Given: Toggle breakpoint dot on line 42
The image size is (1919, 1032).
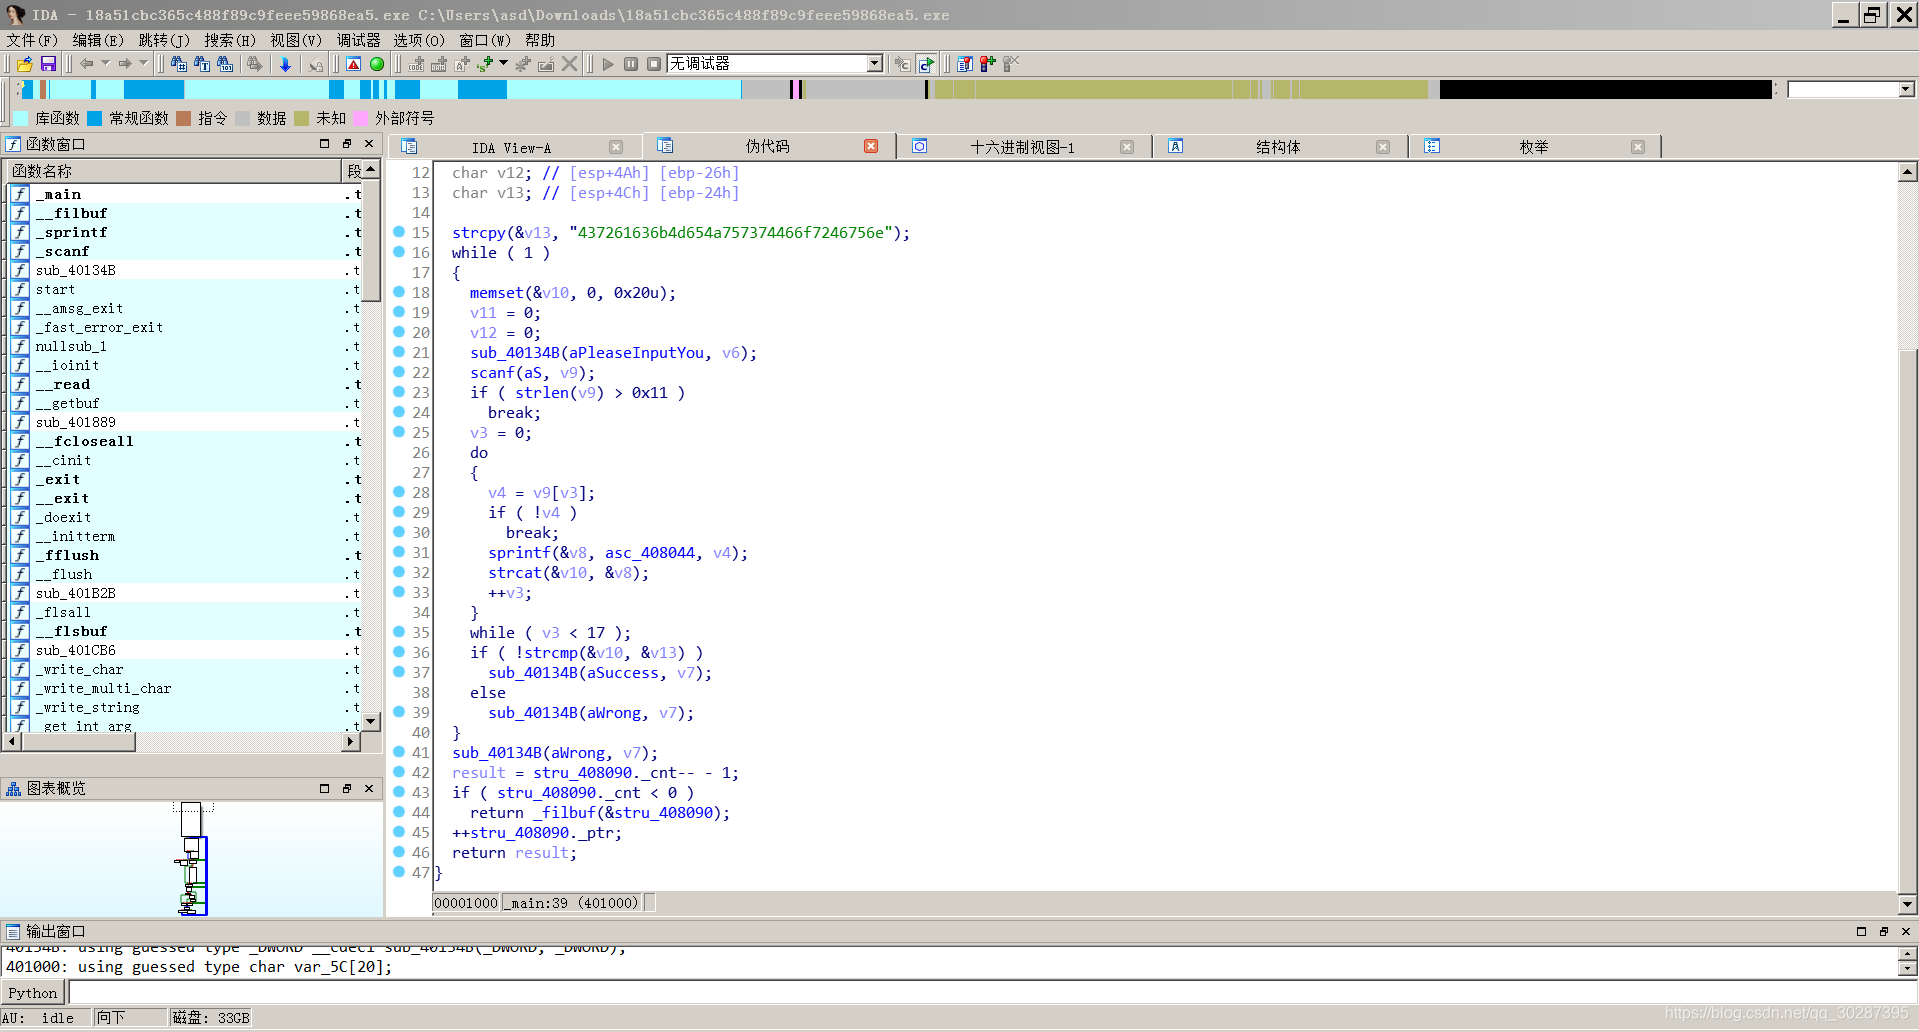Looking at the screenshot, I should point(399,772).
